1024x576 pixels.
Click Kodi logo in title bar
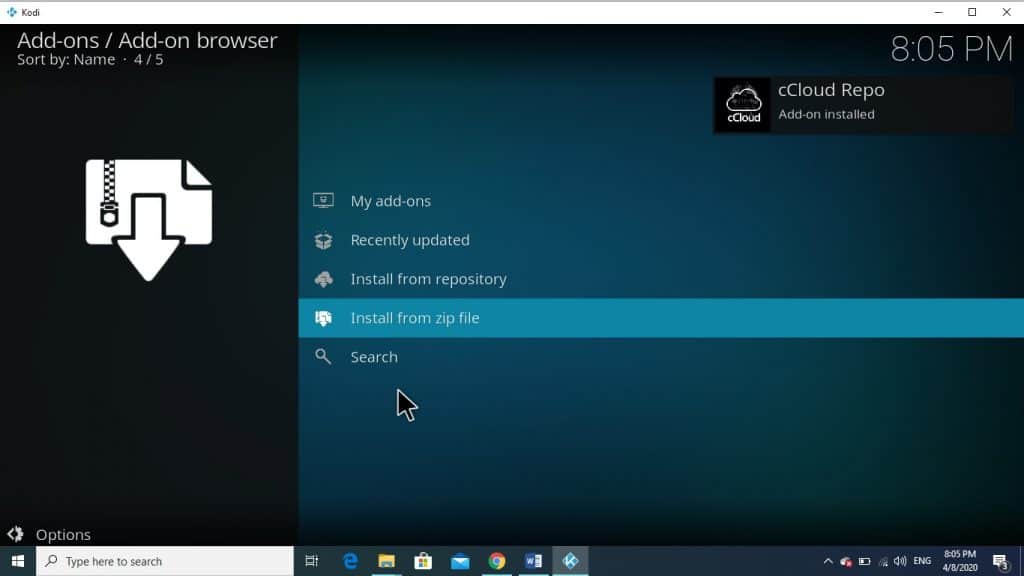[12, 12]
